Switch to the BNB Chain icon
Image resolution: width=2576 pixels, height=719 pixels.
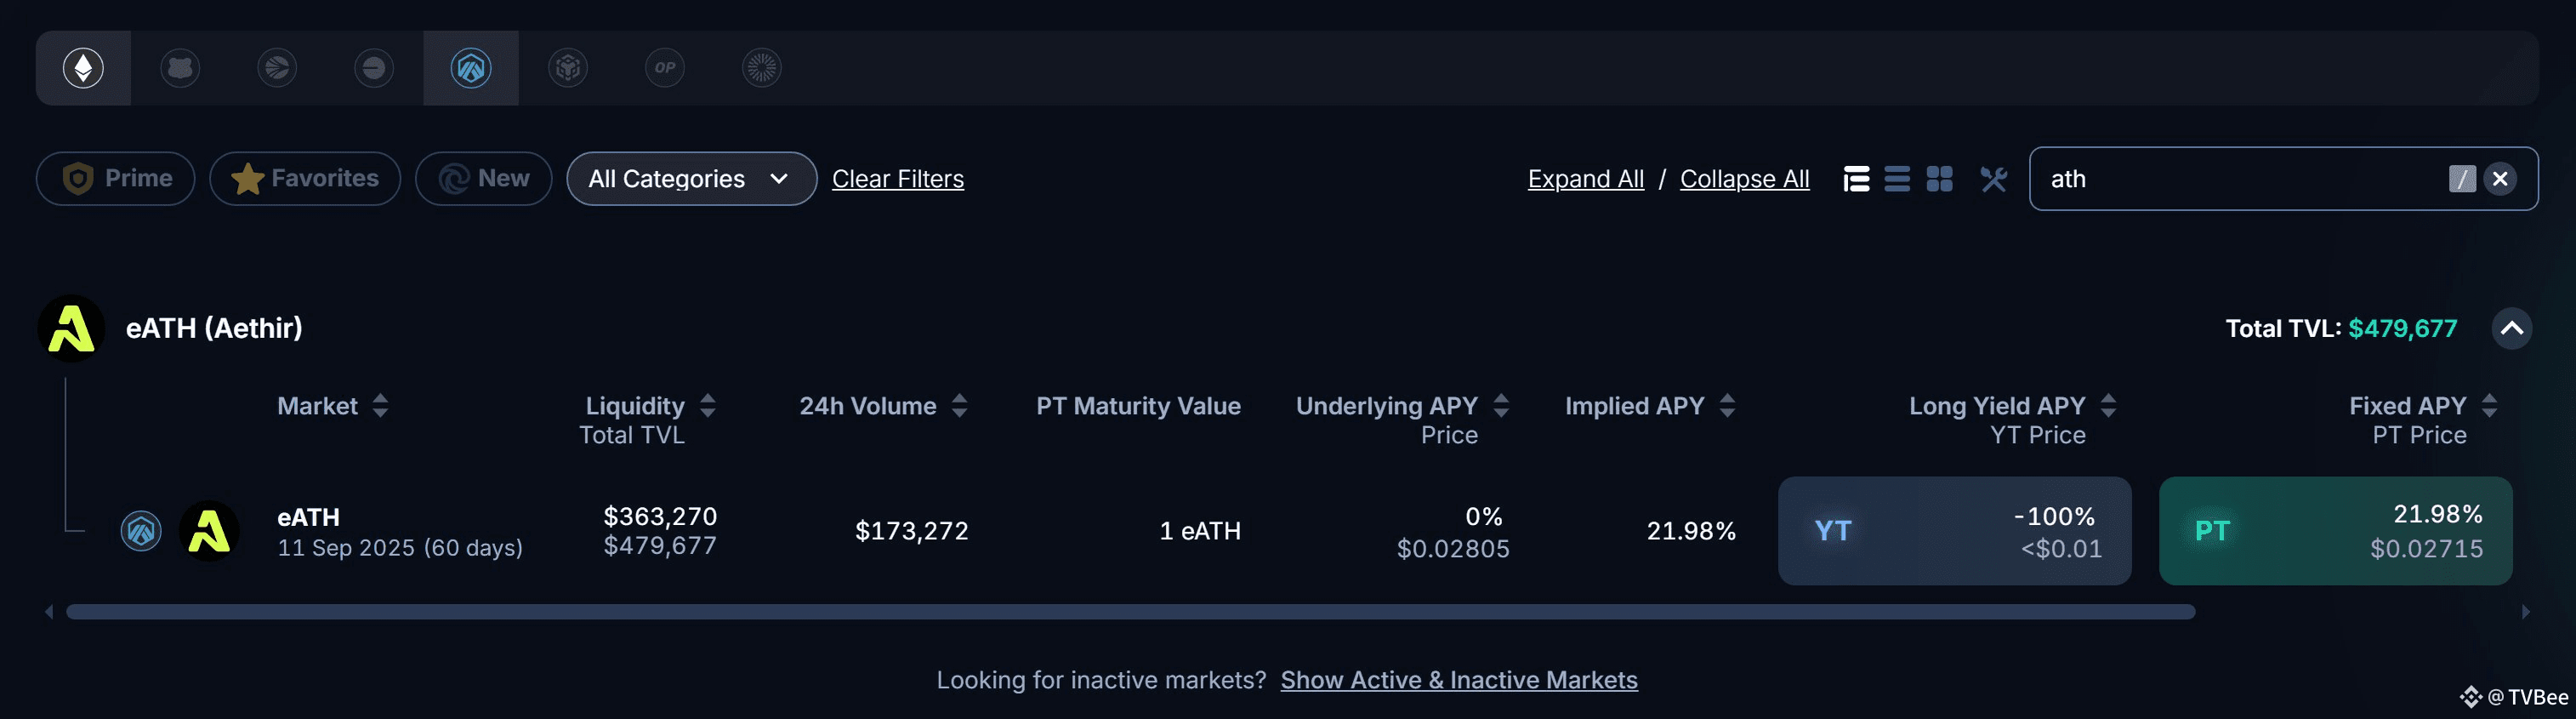click(x=568, y=68)
